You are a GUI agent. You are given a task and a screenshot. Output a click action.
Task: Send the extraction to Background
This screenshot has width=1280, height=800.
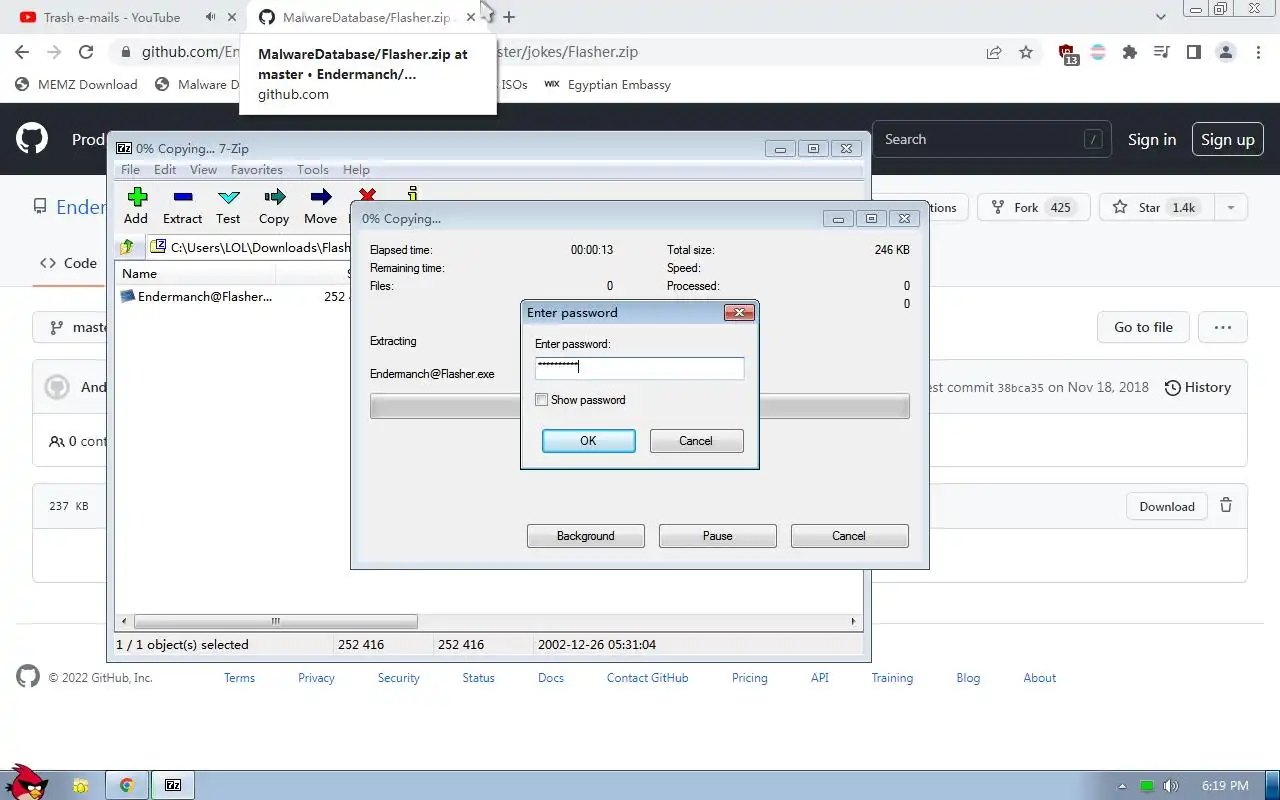click(x=585, y=536)
